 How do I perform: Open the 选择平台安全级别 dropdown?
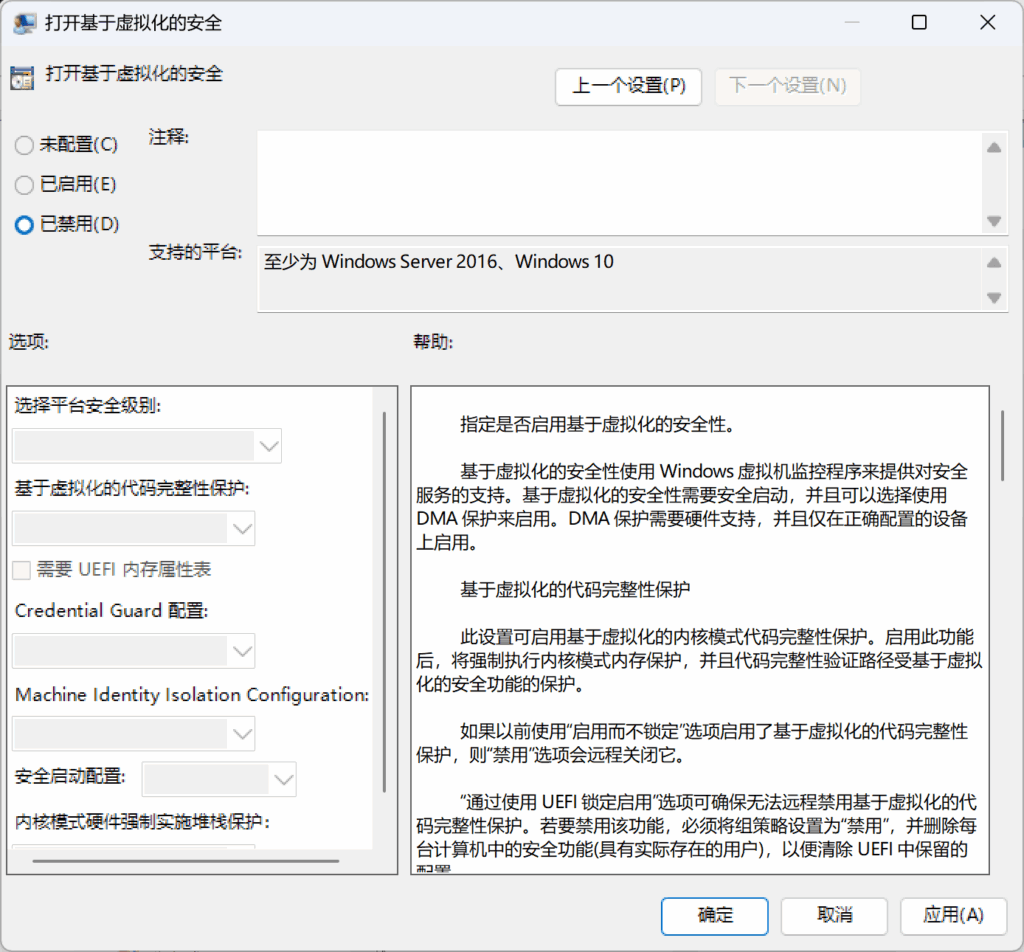pyautogui.click(x=147, y=446)
